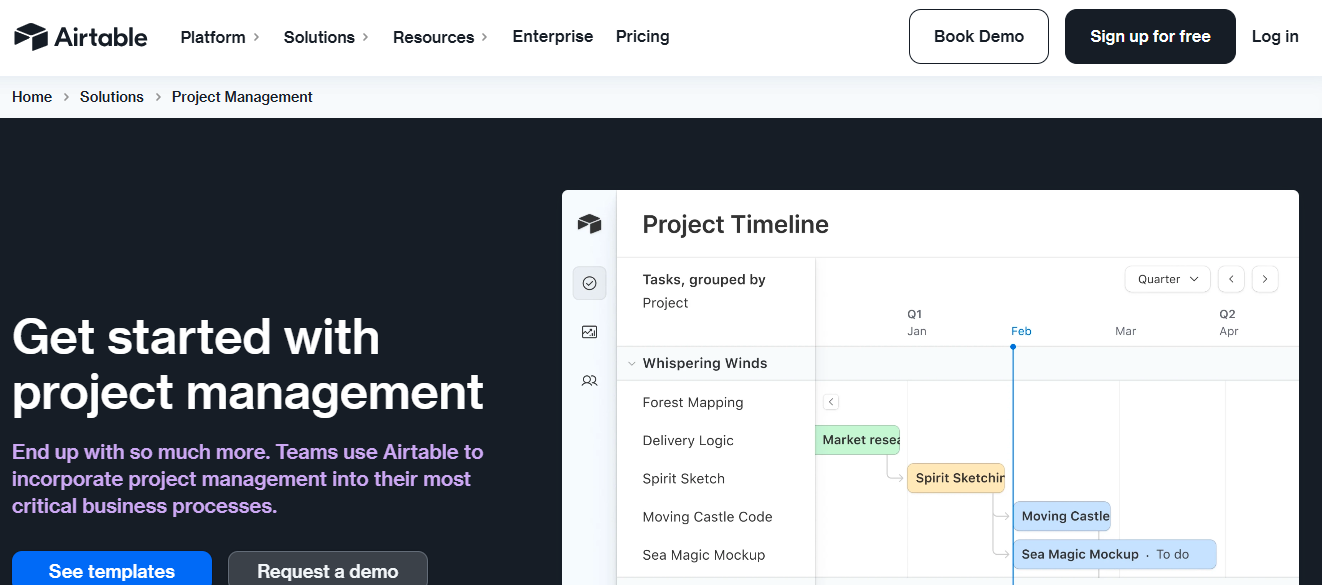Image resolution: width=1322 pixels, height=585 pixels.
Task: Click the Project Timeline title
Action: tap(736, 225)
